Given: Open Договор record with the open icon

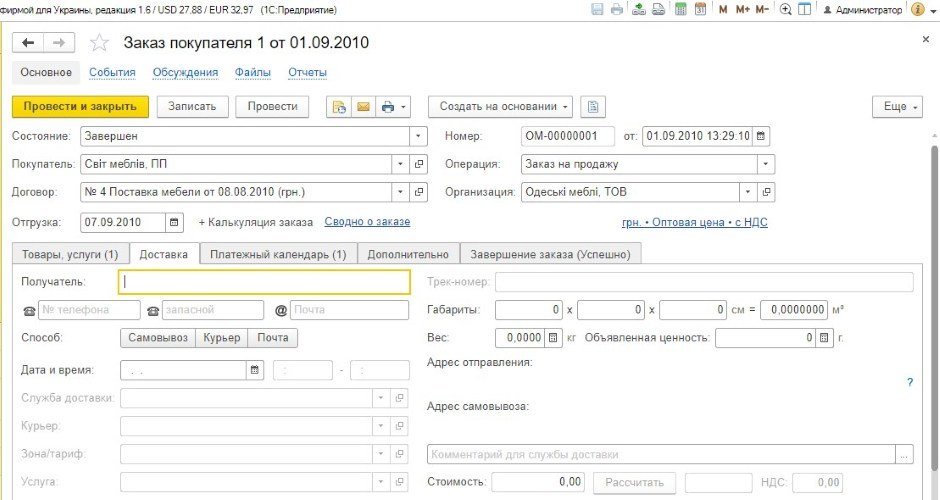Looking at the screenshot, I should (419, 192).
